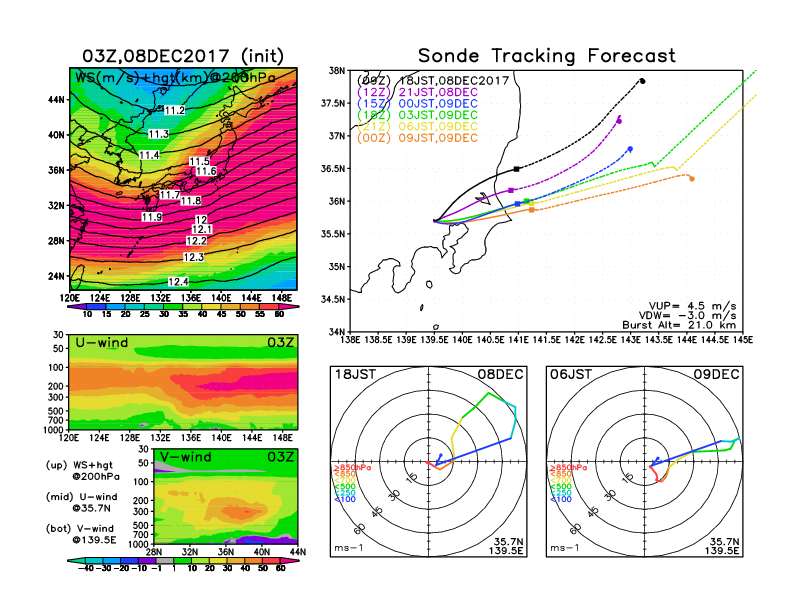Click the "V-wind" cross-section label
This screenshot has height=612, width=792.
185,457
